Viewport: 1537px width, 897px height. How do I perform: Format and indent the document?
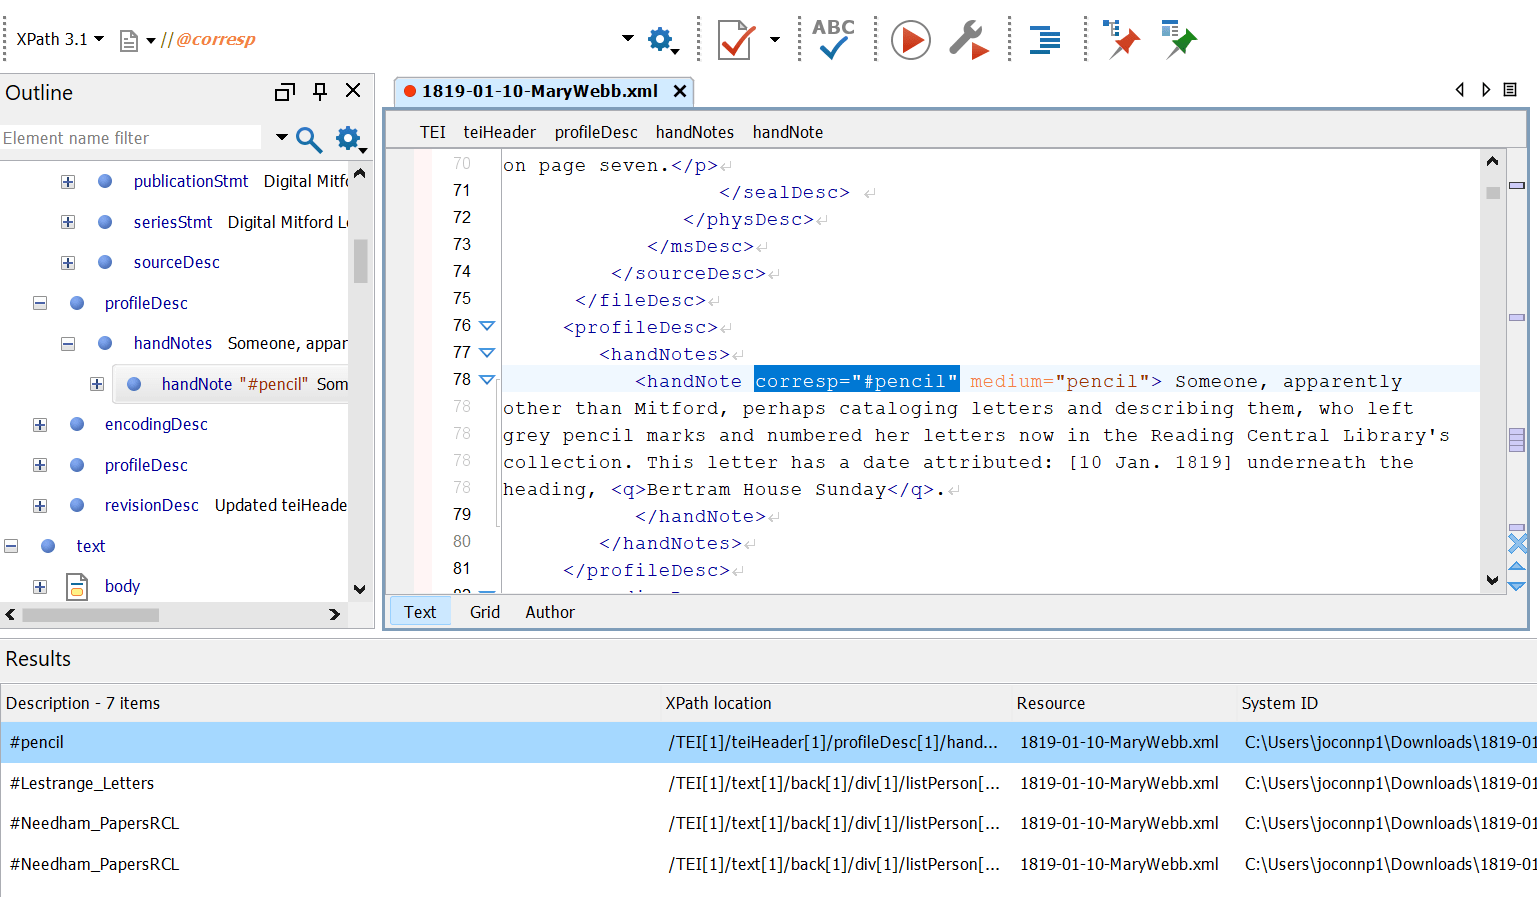[1045, 40]
